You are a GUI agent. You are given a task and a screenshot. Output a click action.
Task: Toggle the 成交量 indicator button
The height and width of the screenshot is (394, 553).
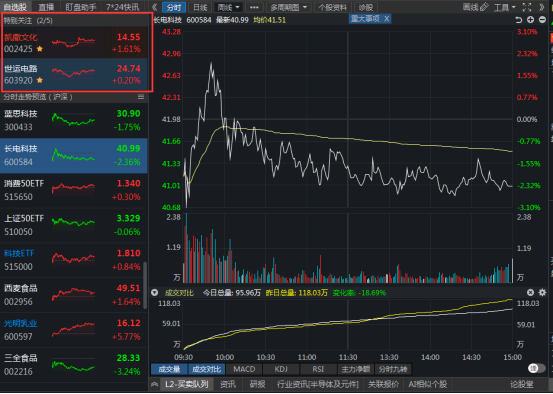(169, 369)
